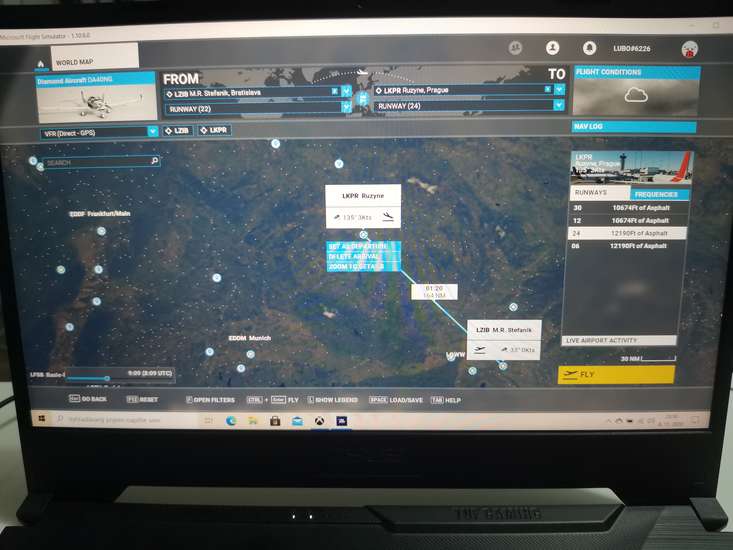Swap departure and arrival airports
Image resolution: width=733 pixels, height=550 pixels.
[x=362, y=99]
